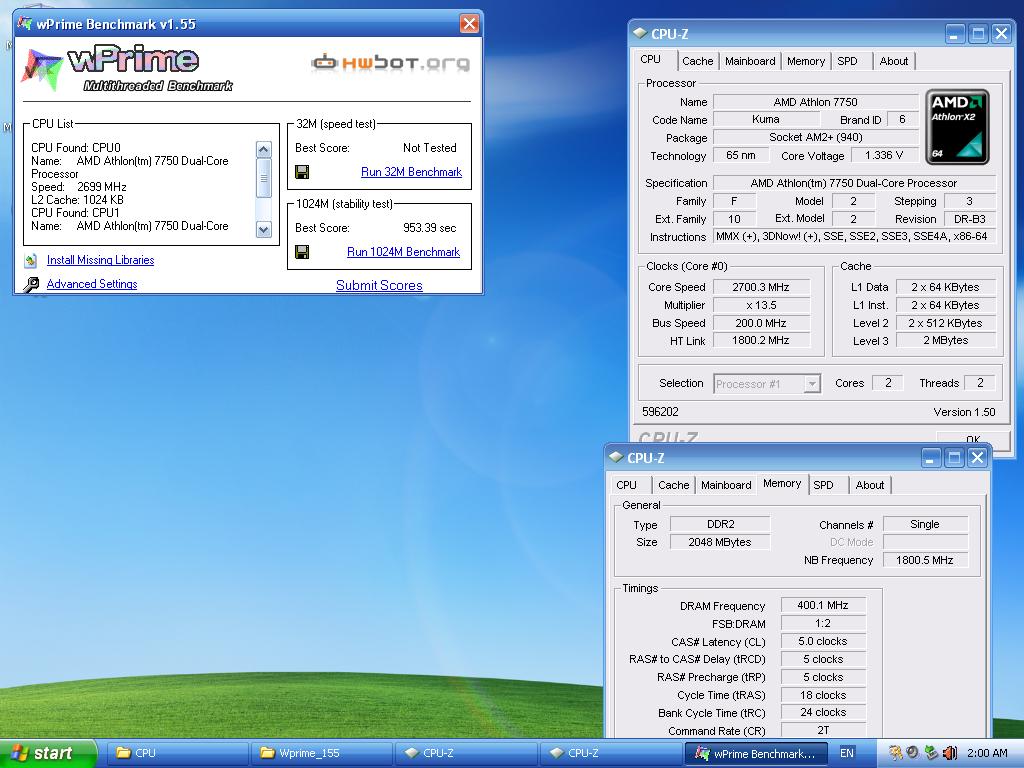Open the CPU folder taskbar button
1024x768 pixels.
(176, 753)
